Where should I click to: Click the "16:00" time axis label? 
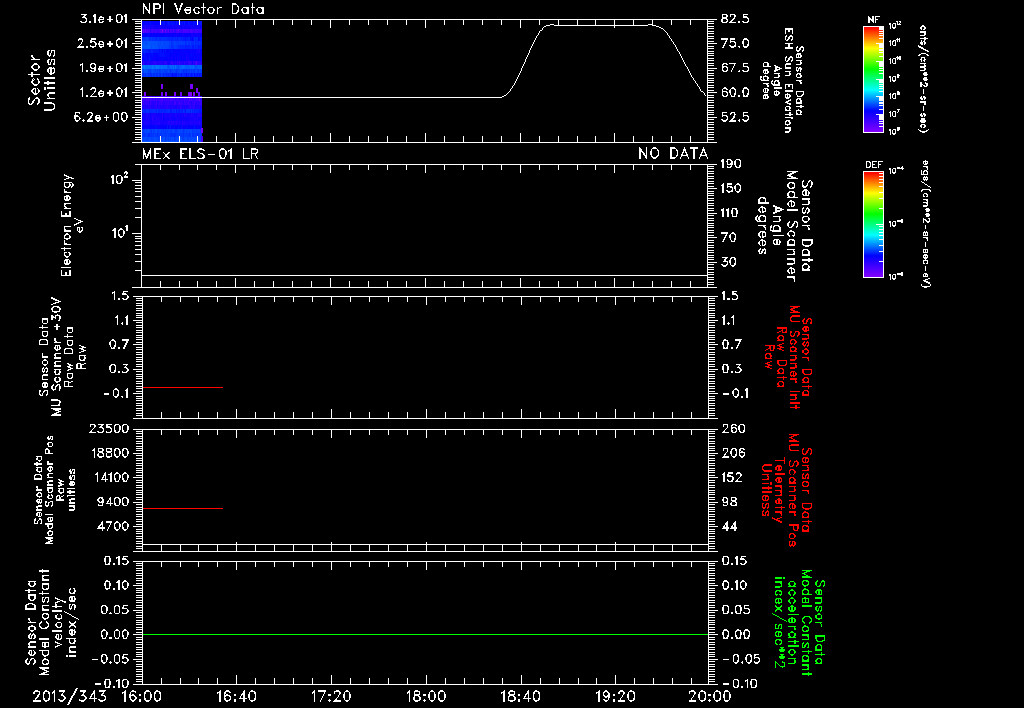pos(142,696)
